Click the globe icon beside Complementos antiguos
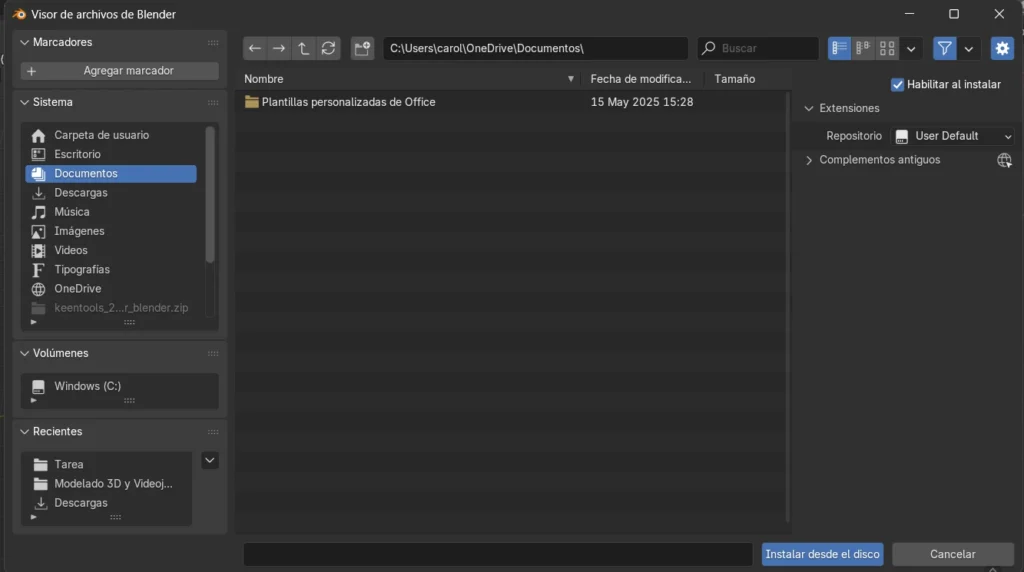The height and width of the screenshot is (572, 1024). click(x=1004, y=160)
